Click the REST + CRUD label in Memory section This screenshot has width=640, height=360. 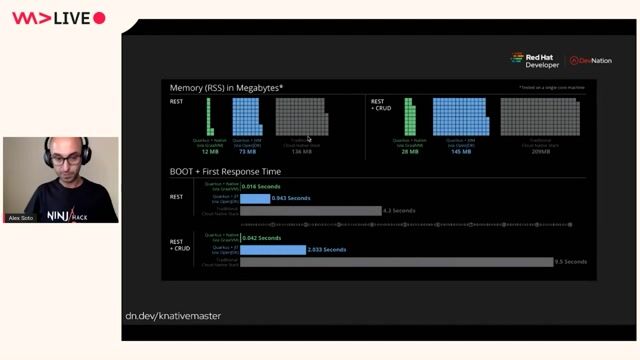pos(381,105)
